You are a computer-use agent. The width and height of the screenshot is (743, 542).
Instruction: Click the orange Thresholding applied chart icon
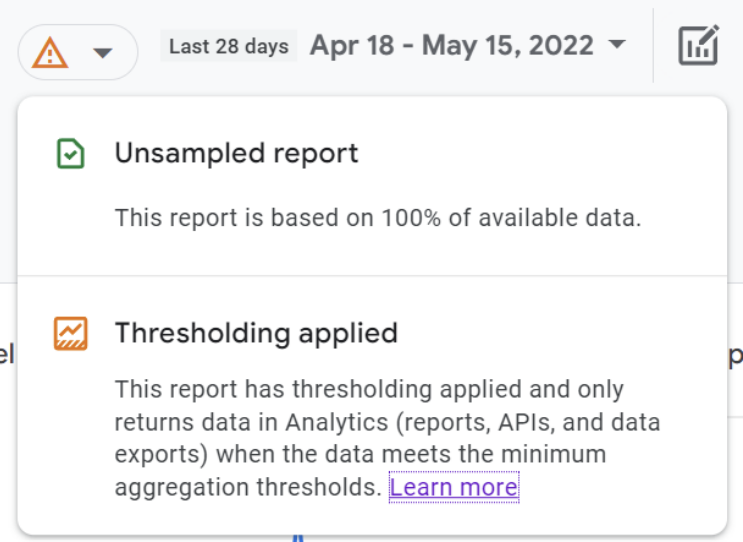click(71, 333)
